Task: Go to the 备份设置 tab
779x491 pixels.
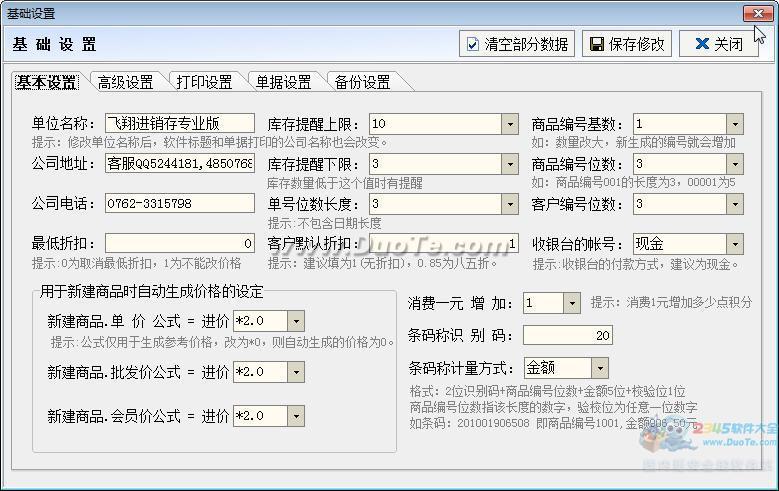Action: click(x=362, y=82)
